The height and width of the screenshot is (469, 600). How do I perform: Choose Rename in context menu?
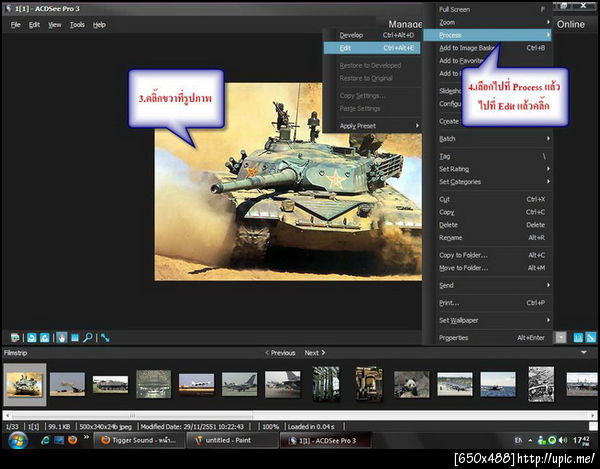[x=488, y=238]
